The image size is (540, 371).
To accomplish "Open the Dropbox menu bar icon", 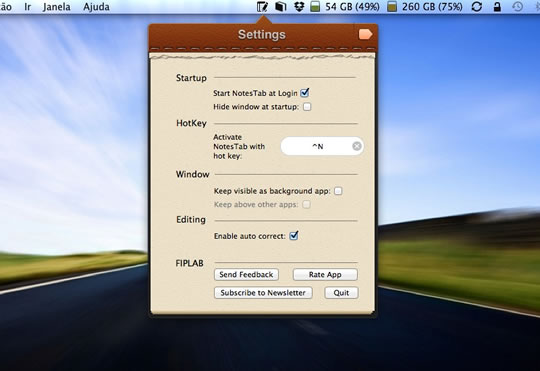I will point(299,7).
